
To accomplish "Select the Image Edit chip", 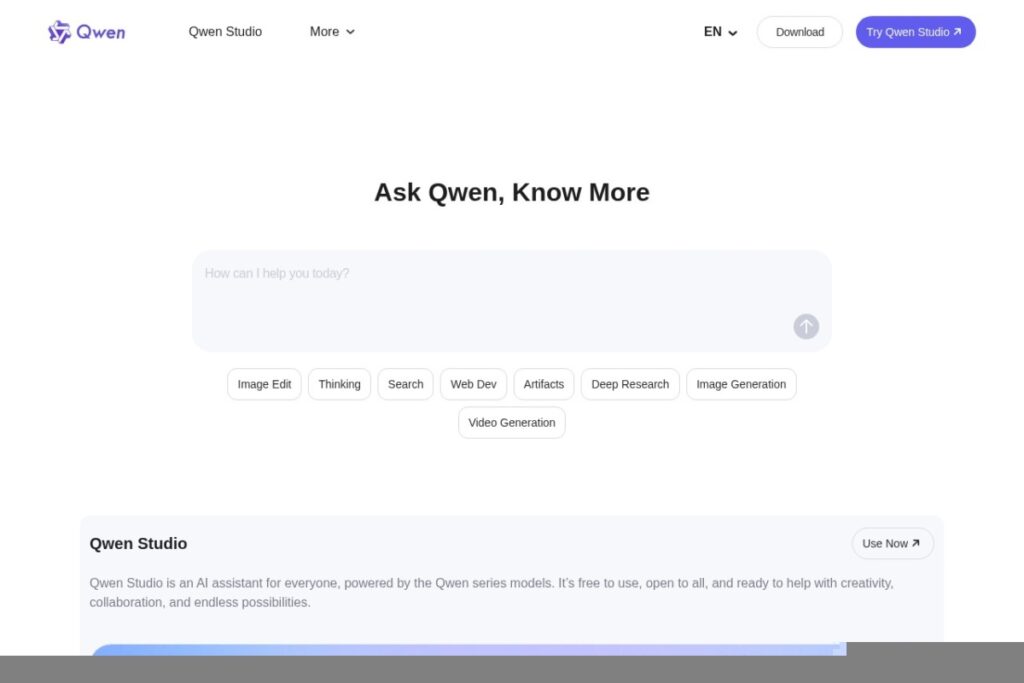I will [264, 384].
